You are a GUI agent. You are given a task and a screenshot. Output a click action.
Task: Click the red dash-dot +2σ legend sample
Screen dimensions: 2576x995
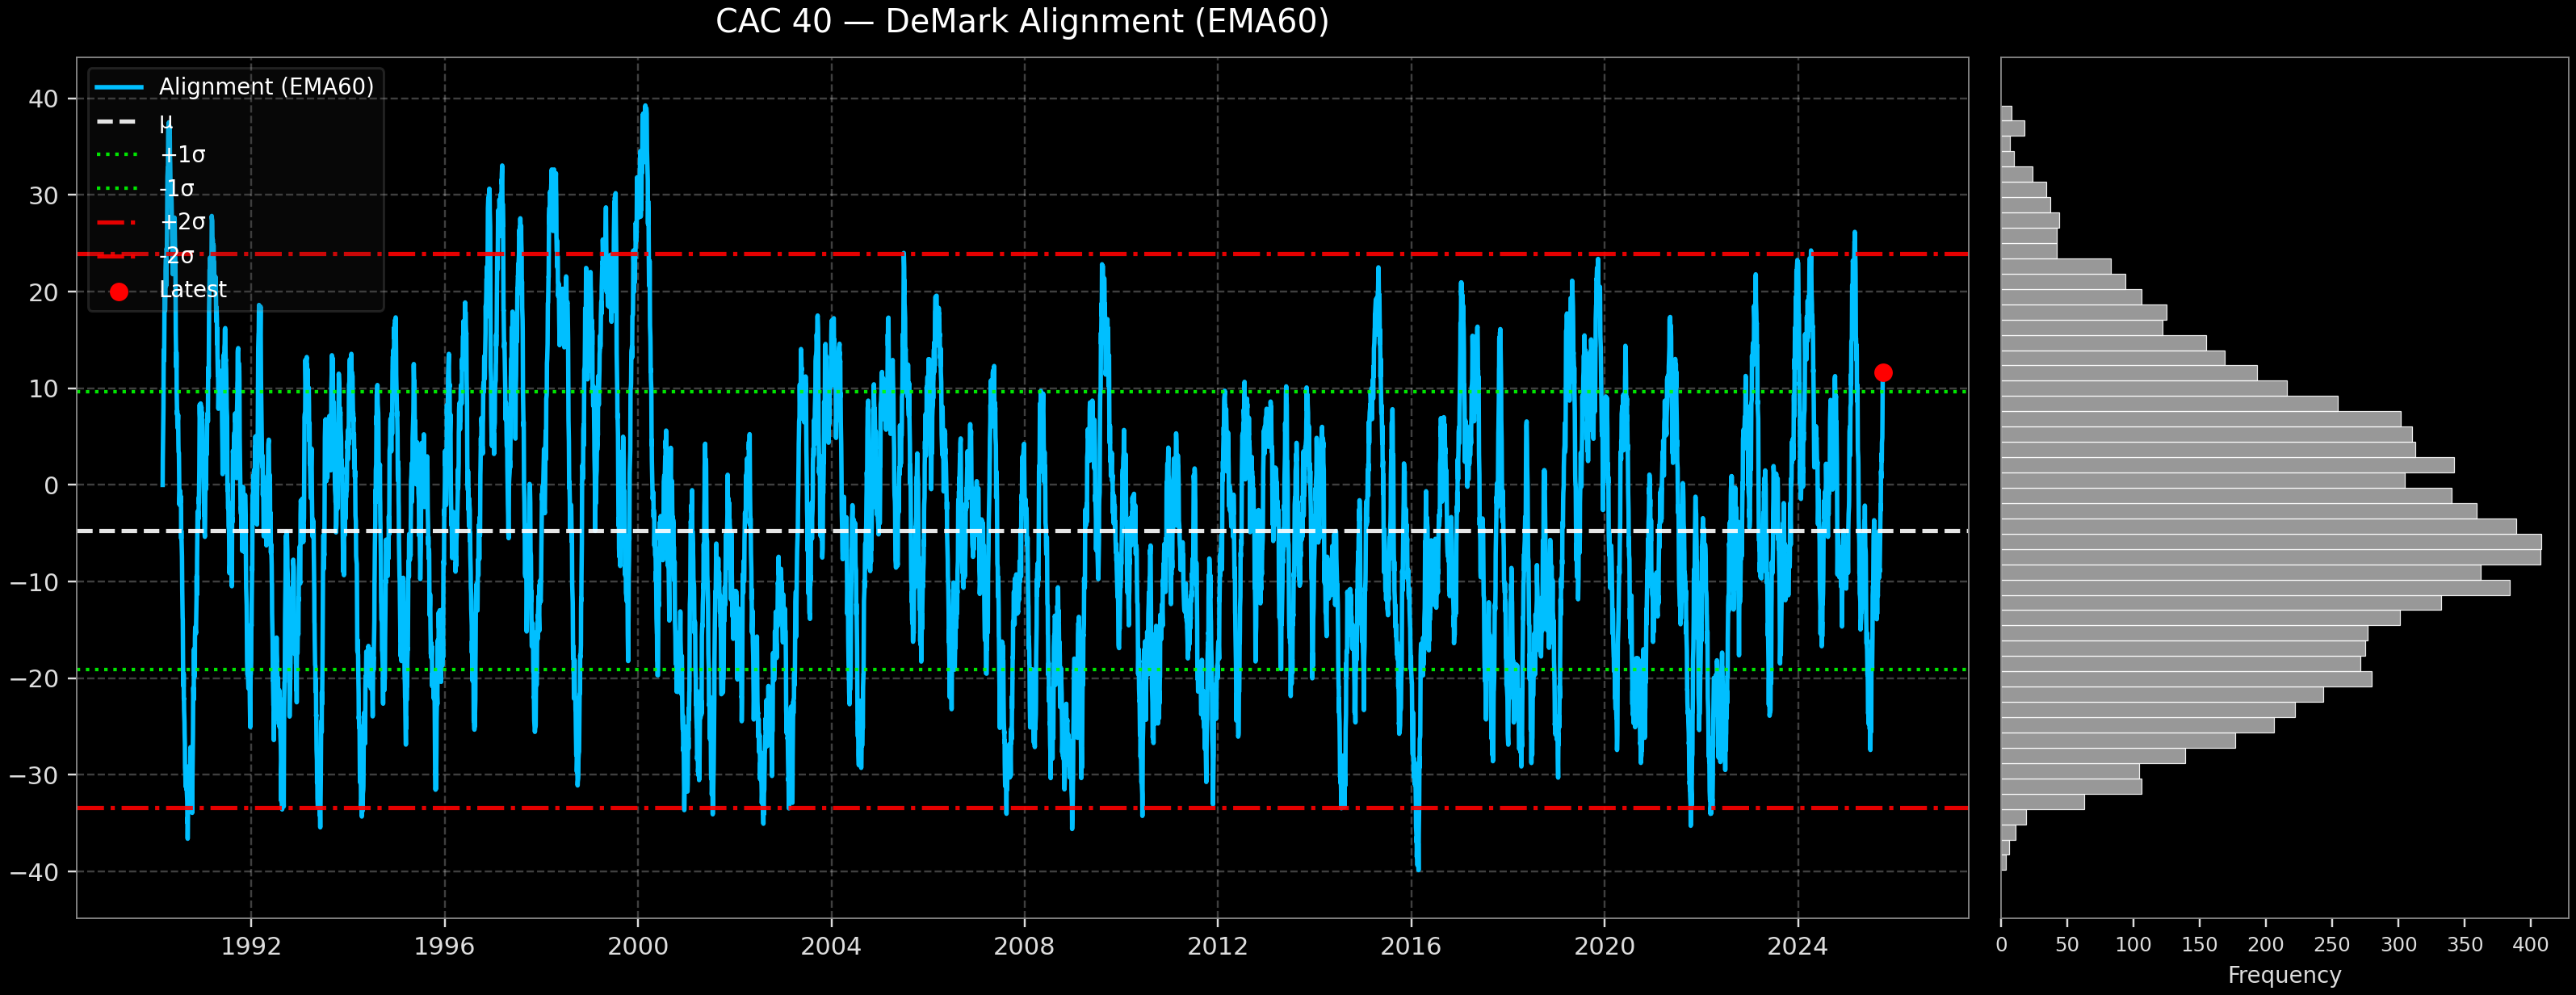click(x=119, y=222)
